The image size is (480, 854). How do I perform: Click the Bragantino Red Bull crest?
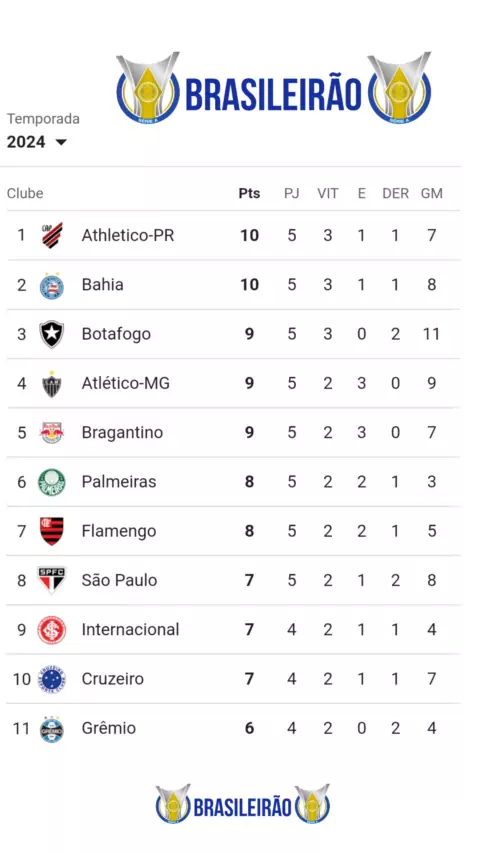[52, 432]
